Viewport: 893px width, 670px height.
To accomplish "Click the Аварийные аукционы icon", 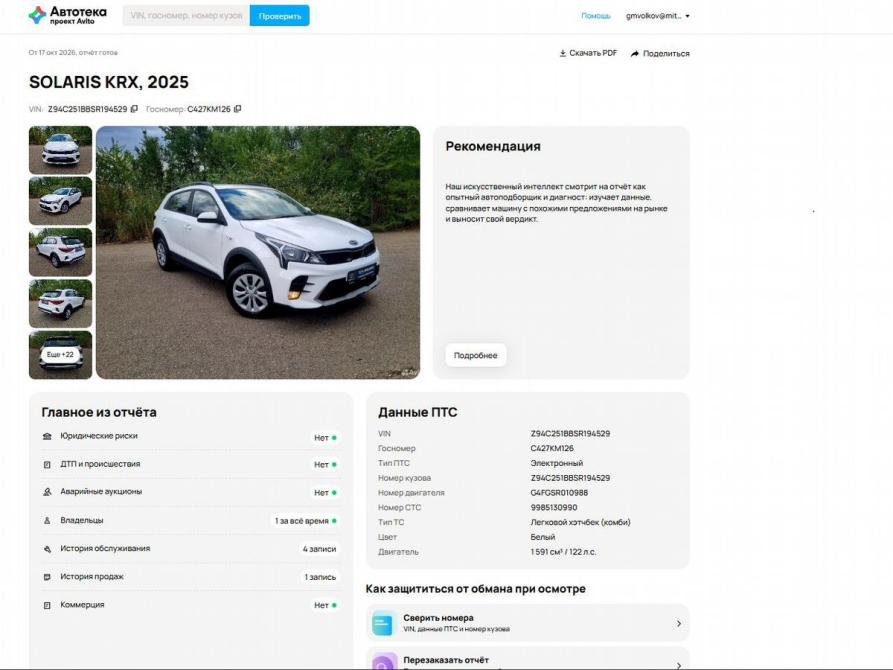I will click(47, 492).
